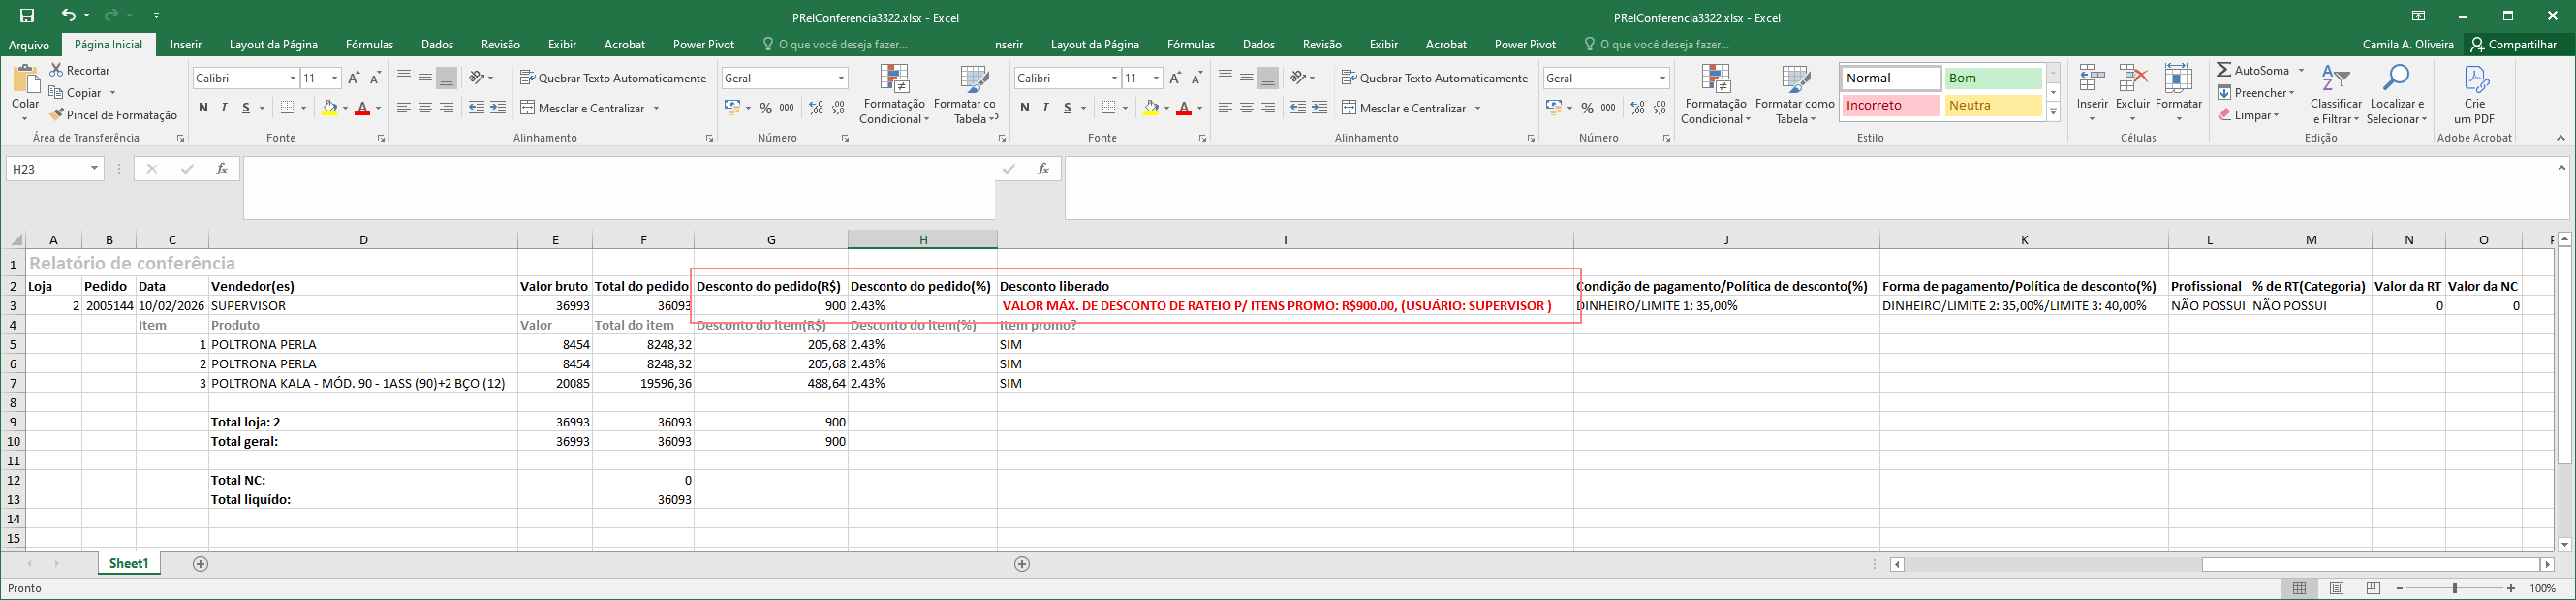
Task: Switch to Page Layout view in status bar
Action: 2337,588
